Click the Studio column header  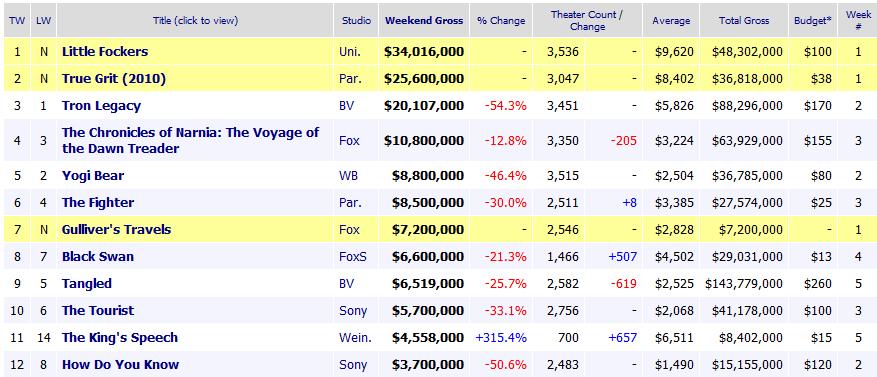(356, 20)
